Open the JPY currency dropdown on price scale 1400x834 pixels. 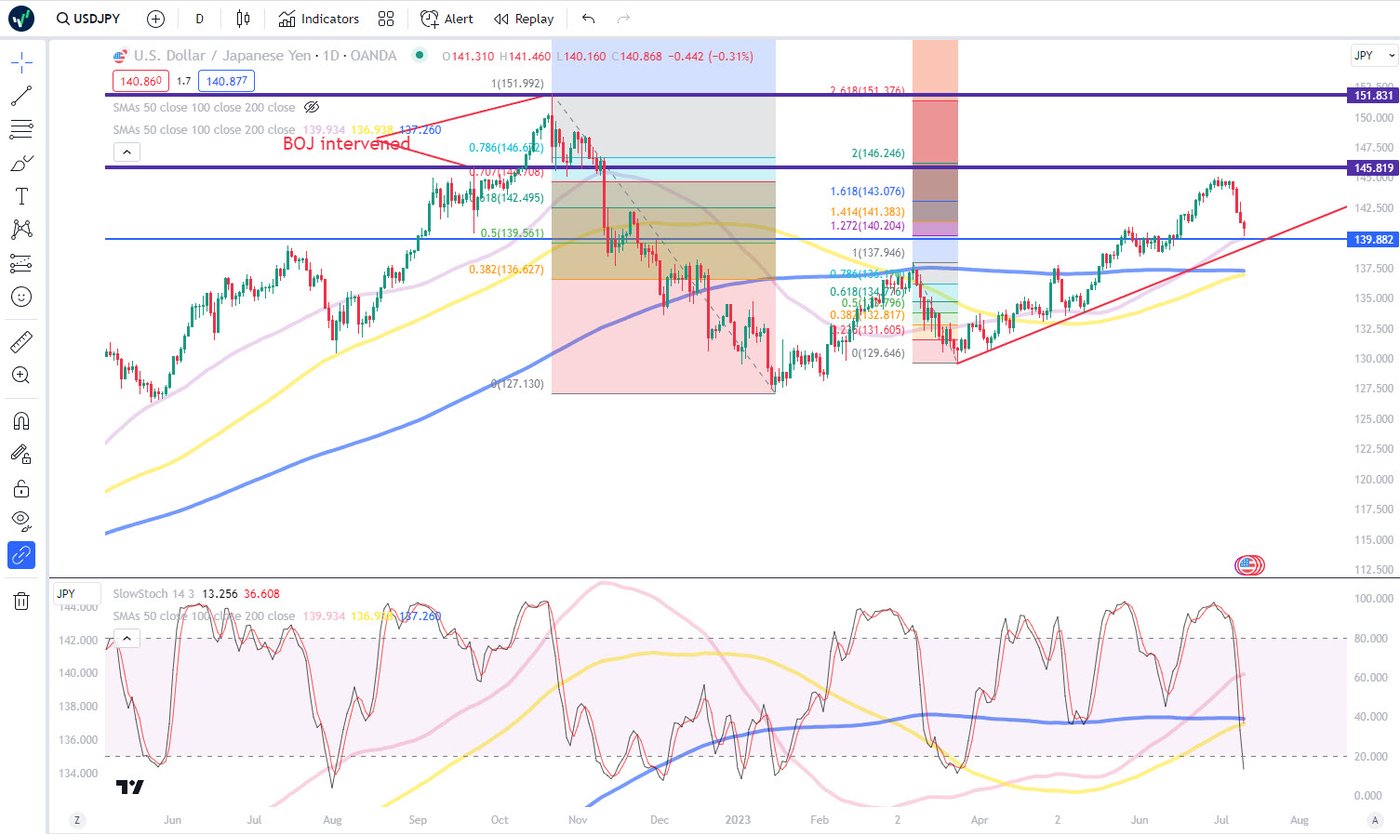click(x=1373, y=55)
